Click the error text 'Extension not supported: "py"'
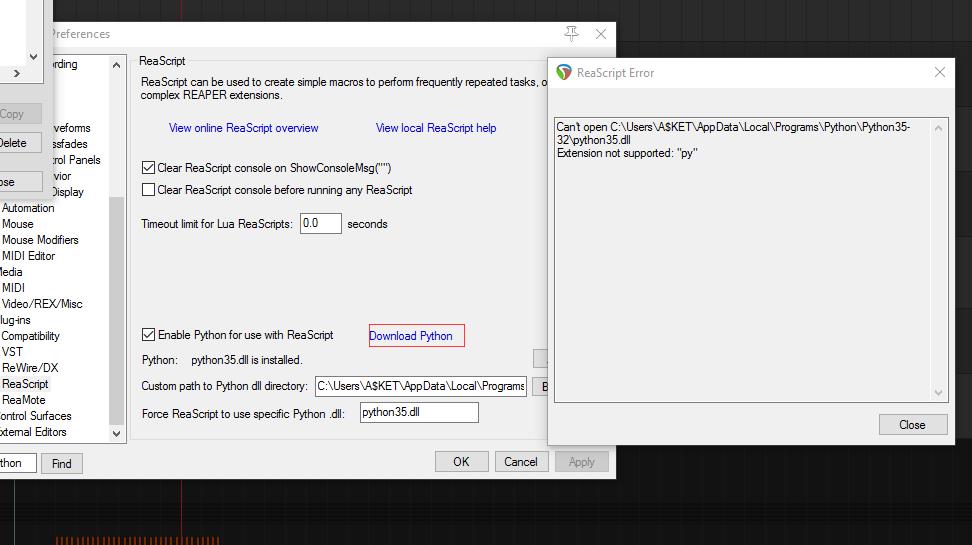 click(x=627, y=153)
